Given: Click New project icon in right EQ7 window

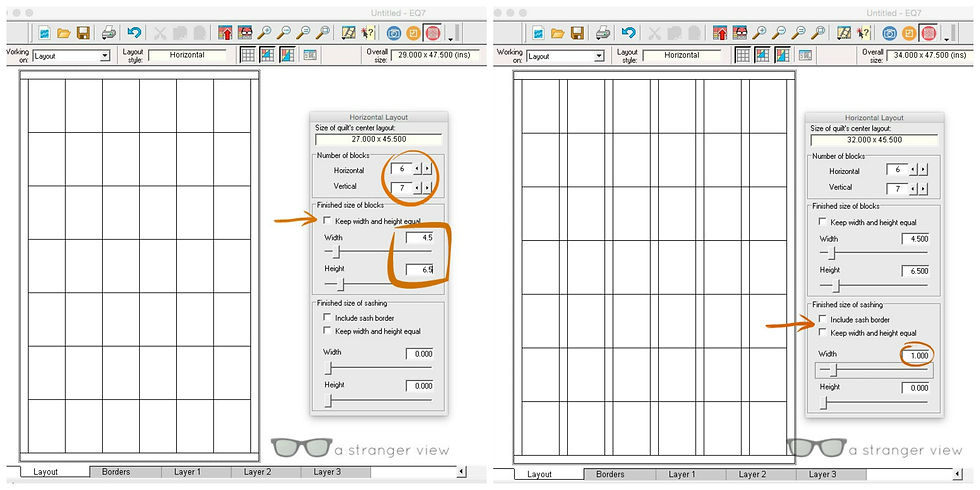Looking at the screenshot, I should [538, 32].
